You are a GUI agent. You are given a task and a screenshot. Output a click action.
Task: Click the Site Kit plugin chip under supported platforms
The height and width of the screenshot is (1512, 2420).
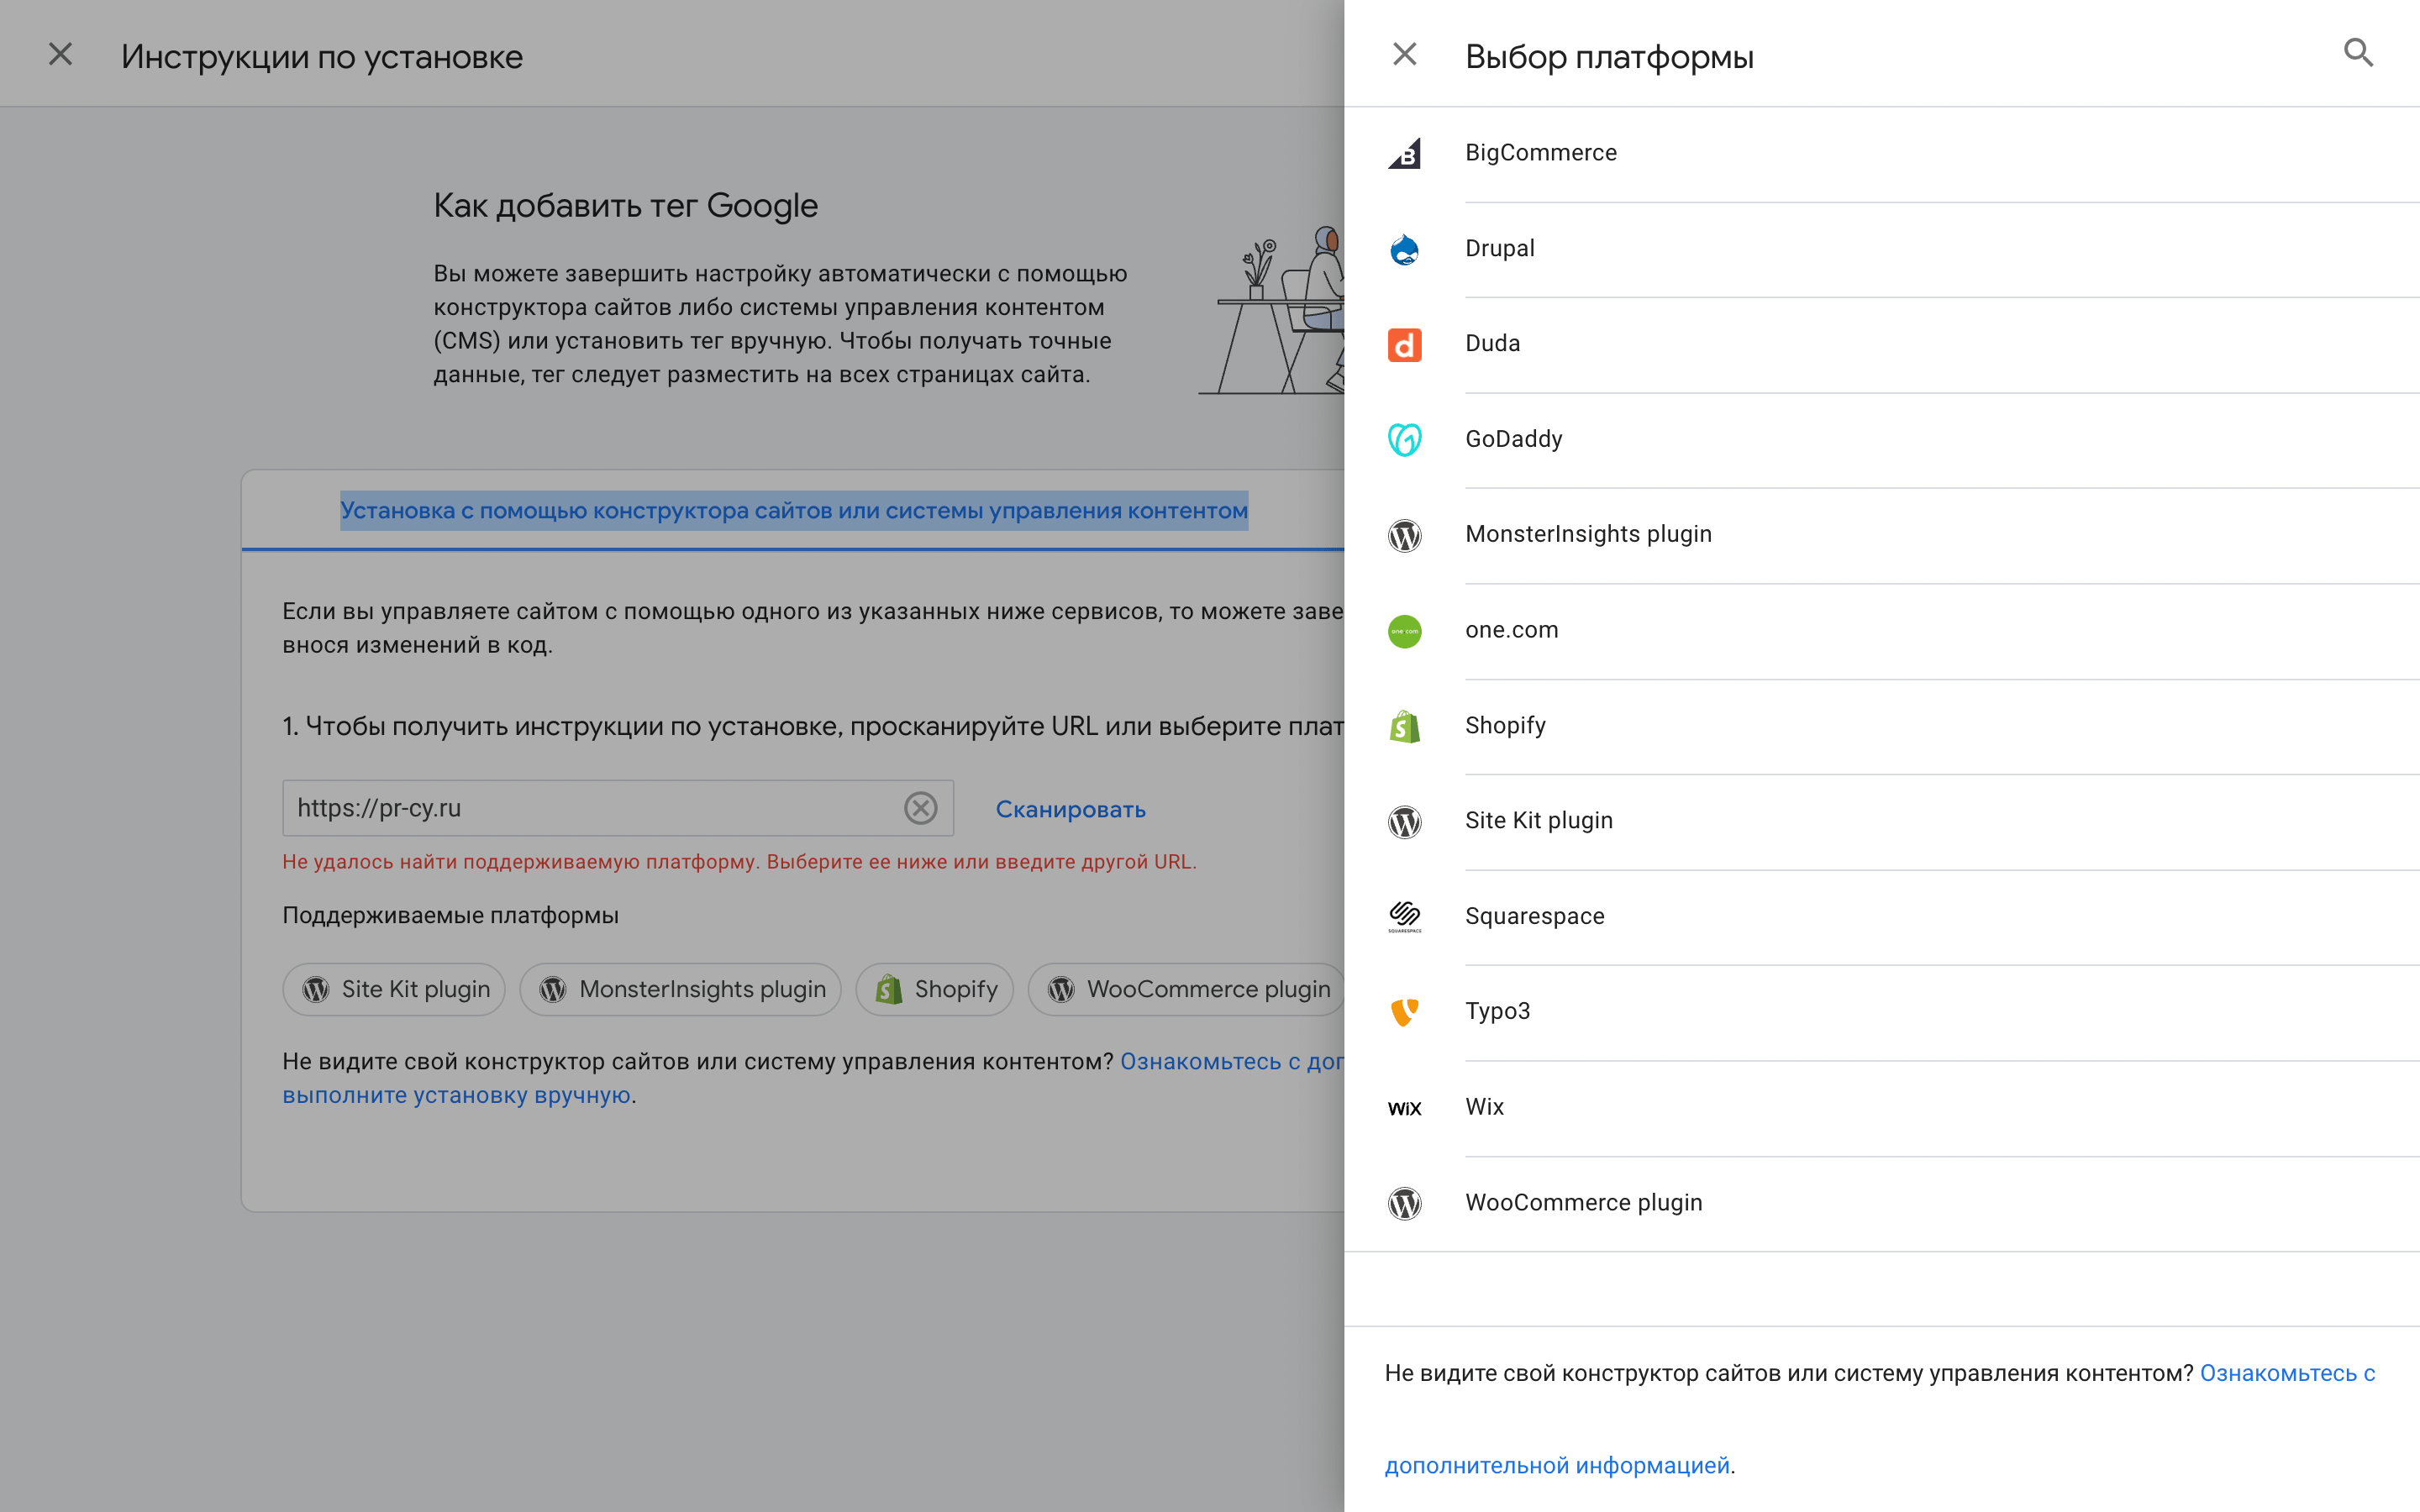point(394,990)
